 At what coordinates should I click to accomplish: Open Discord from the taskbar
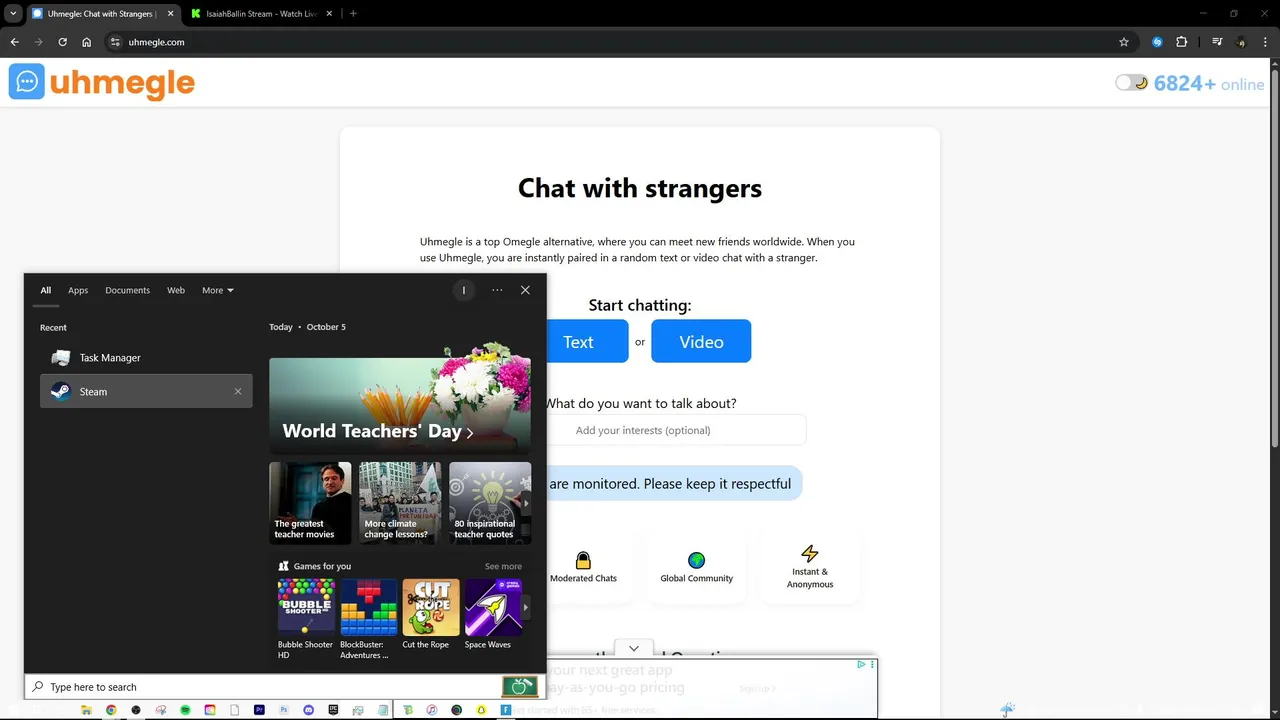coord(308,710)
